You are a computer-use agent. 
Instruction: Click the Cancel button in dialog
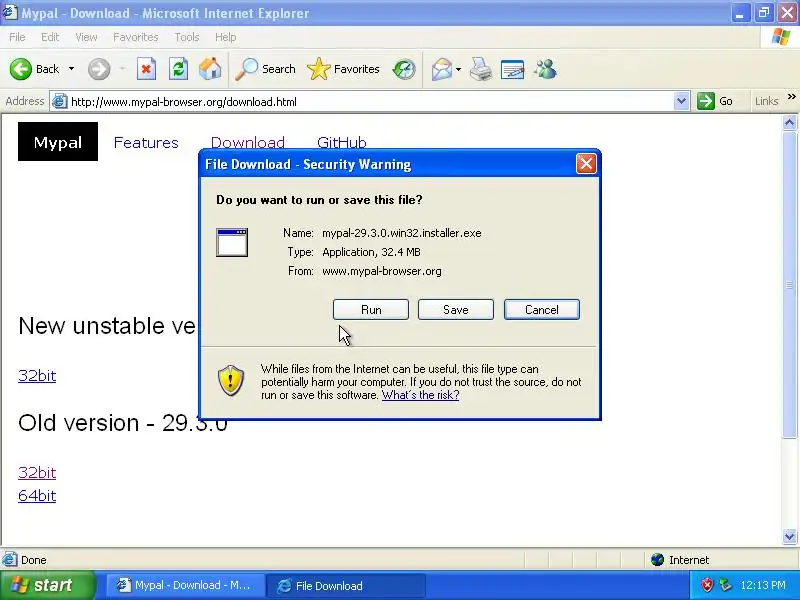point(542,310)
